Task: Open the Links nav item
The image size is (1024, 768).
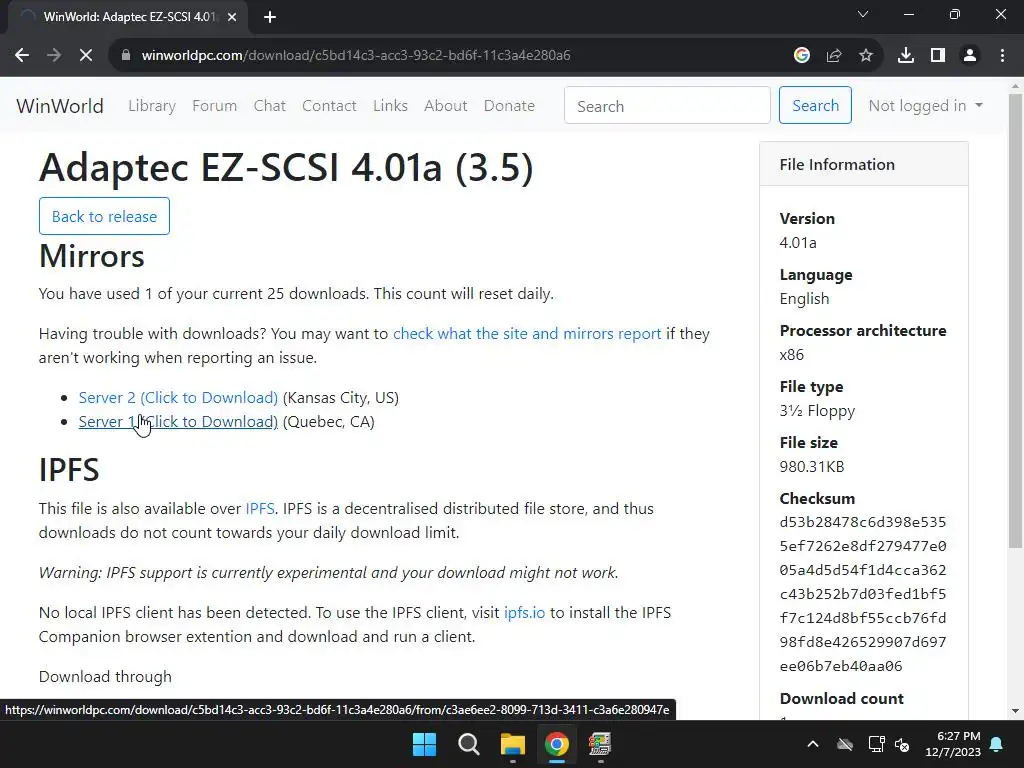Action: click(x=391, y=106)
